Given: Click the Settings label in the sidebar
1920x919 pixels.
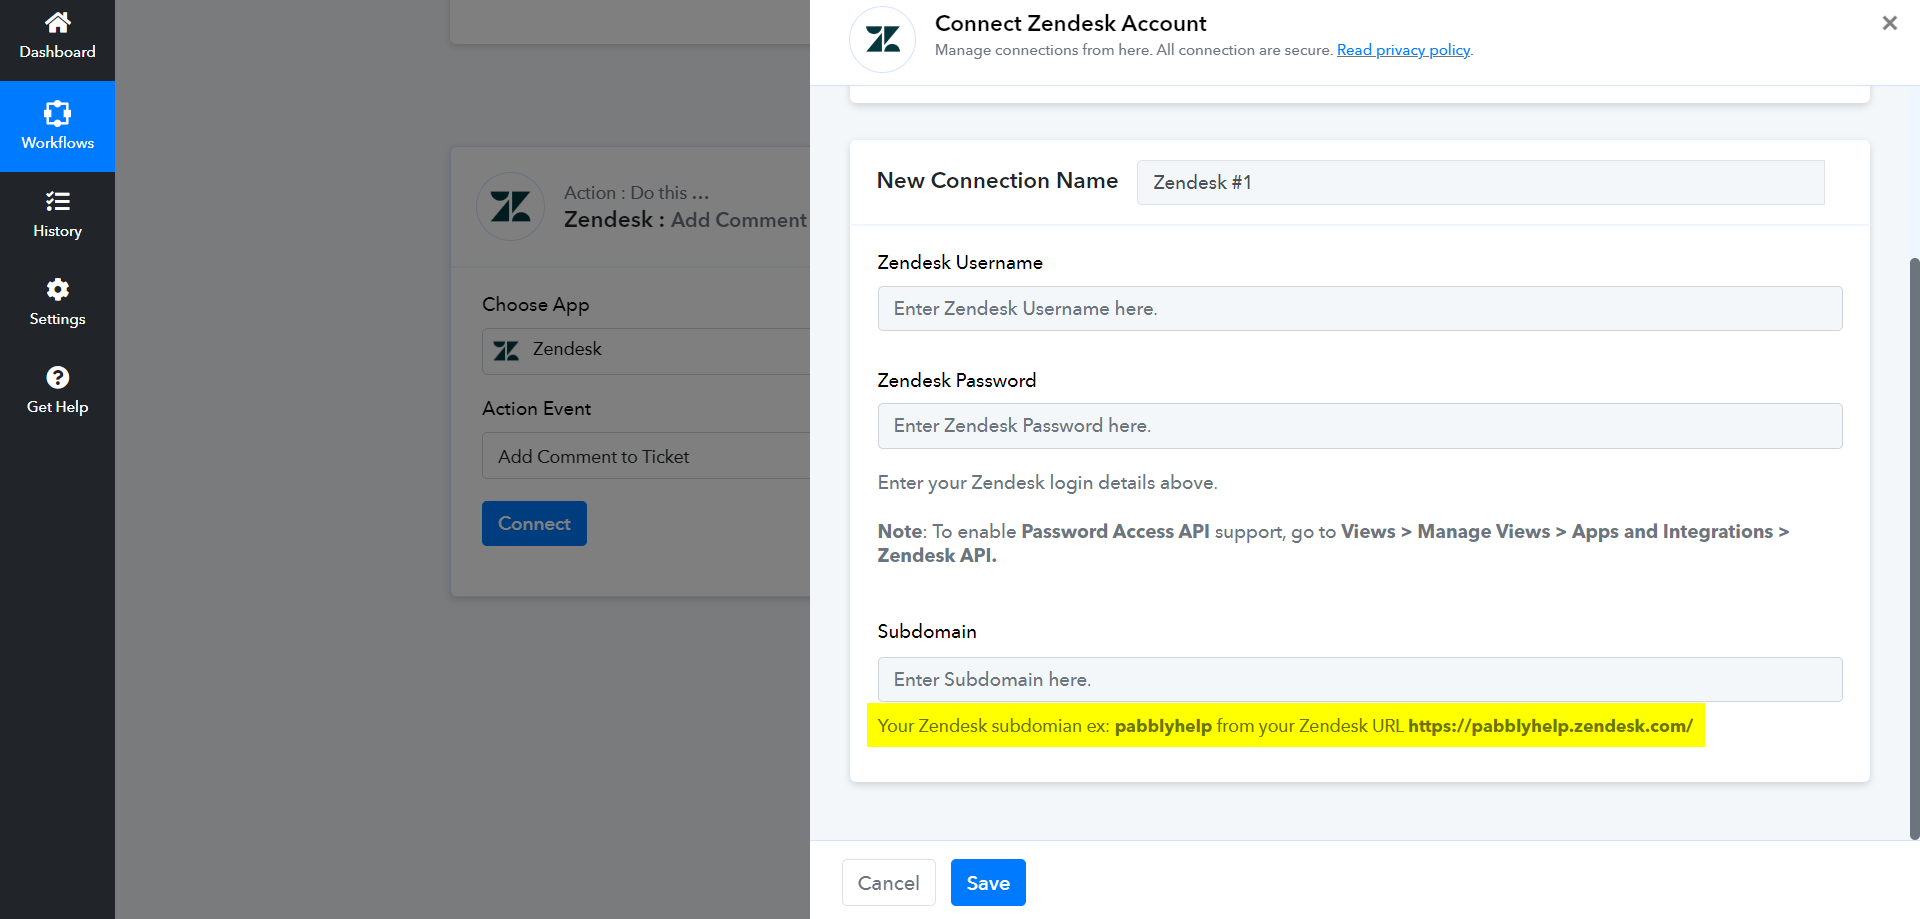Looking at the screenshot, I should (58, 319).
